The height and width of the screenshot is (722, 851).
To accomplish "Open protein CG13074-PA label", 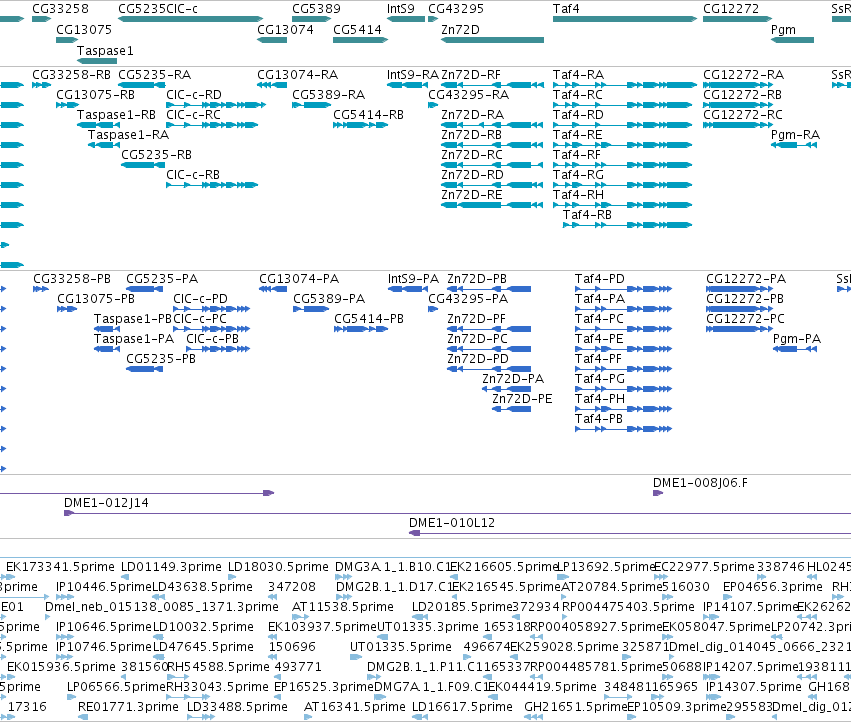I will (x=299, y=278).
